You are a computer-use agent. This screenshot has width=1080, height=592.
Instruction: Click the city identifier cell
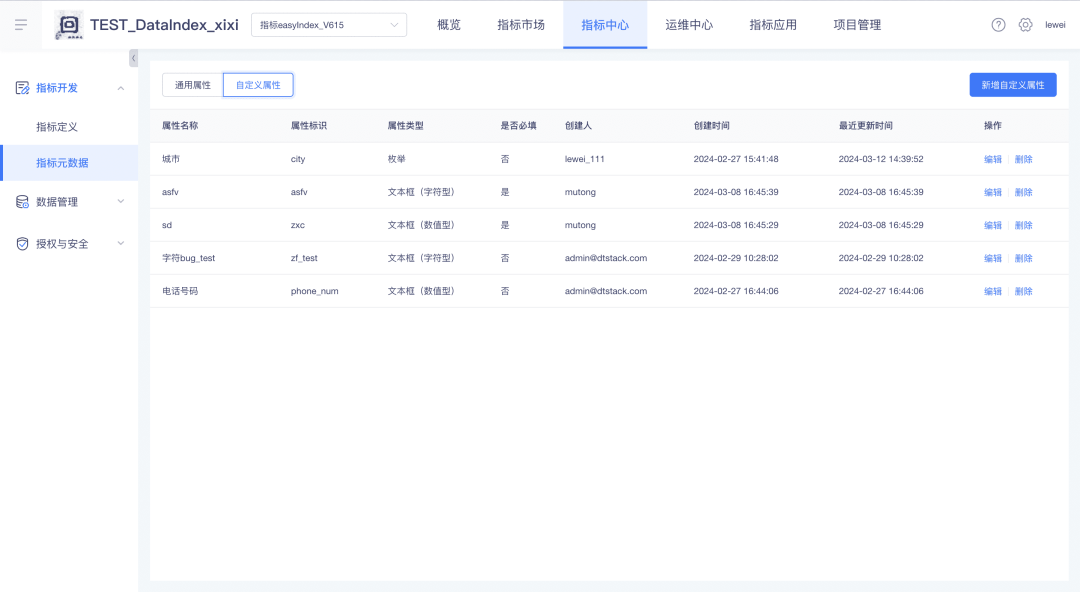(298, 159)
